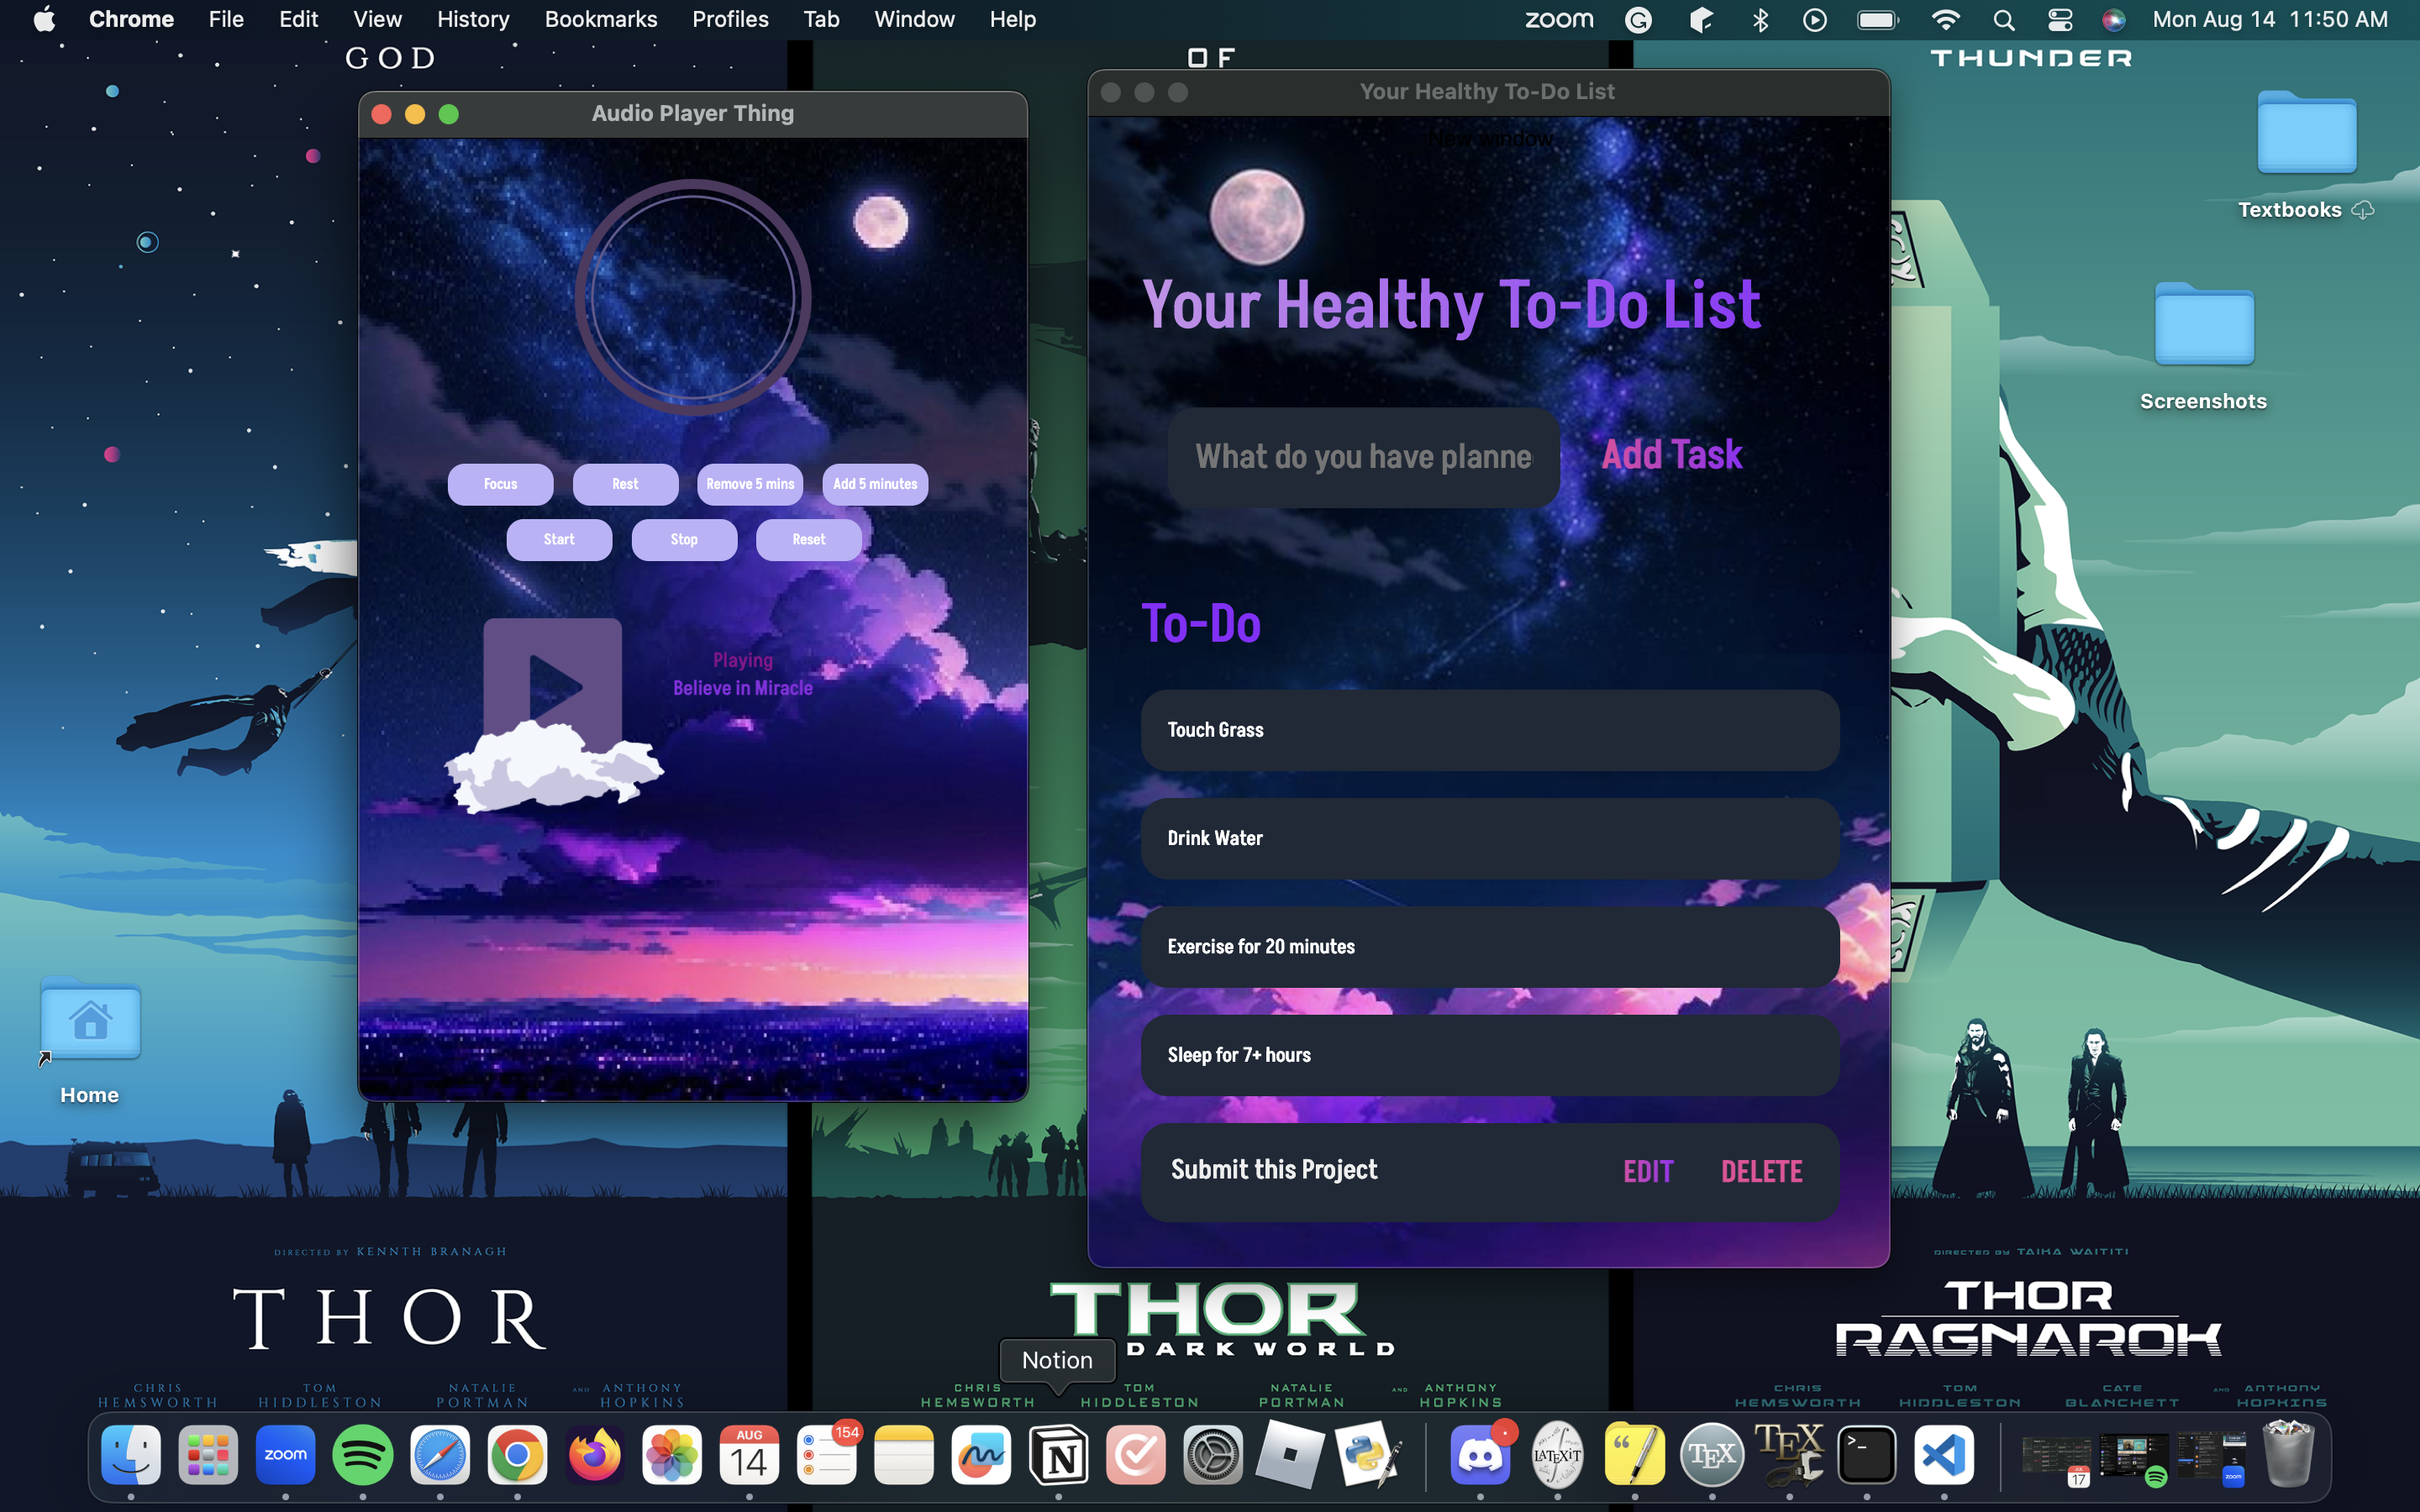Screen dimensions: 2420x1512
Task: Open Discord from the dock
Action: pos(1480,1455)
